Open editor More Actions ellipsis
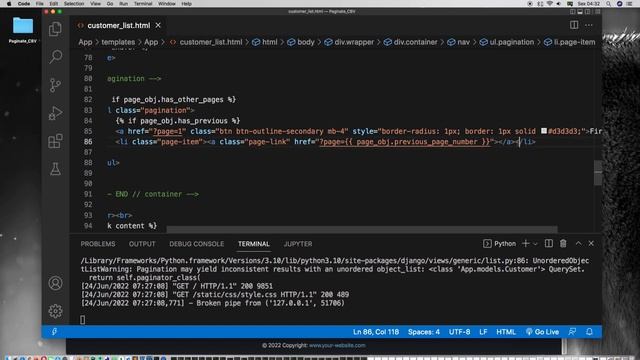The height and width of the screenshot is (360, 640). pyautogui.click(x=589, y=25)
